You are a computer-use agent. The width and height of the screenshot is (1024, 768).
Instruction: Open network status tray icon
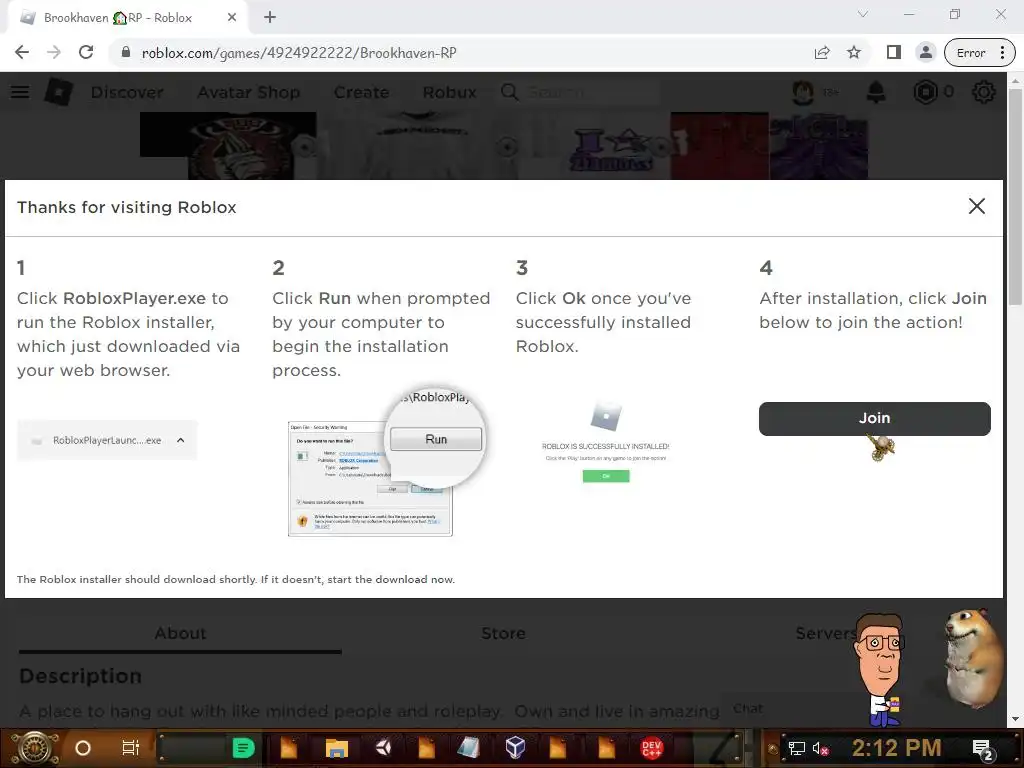797,748
